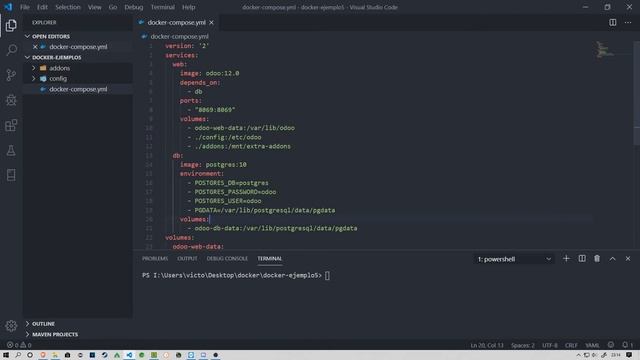This screenshot has width=640, height=360.
Task: Open the powershell terminal selector dropdown
Action: [514, 259]
